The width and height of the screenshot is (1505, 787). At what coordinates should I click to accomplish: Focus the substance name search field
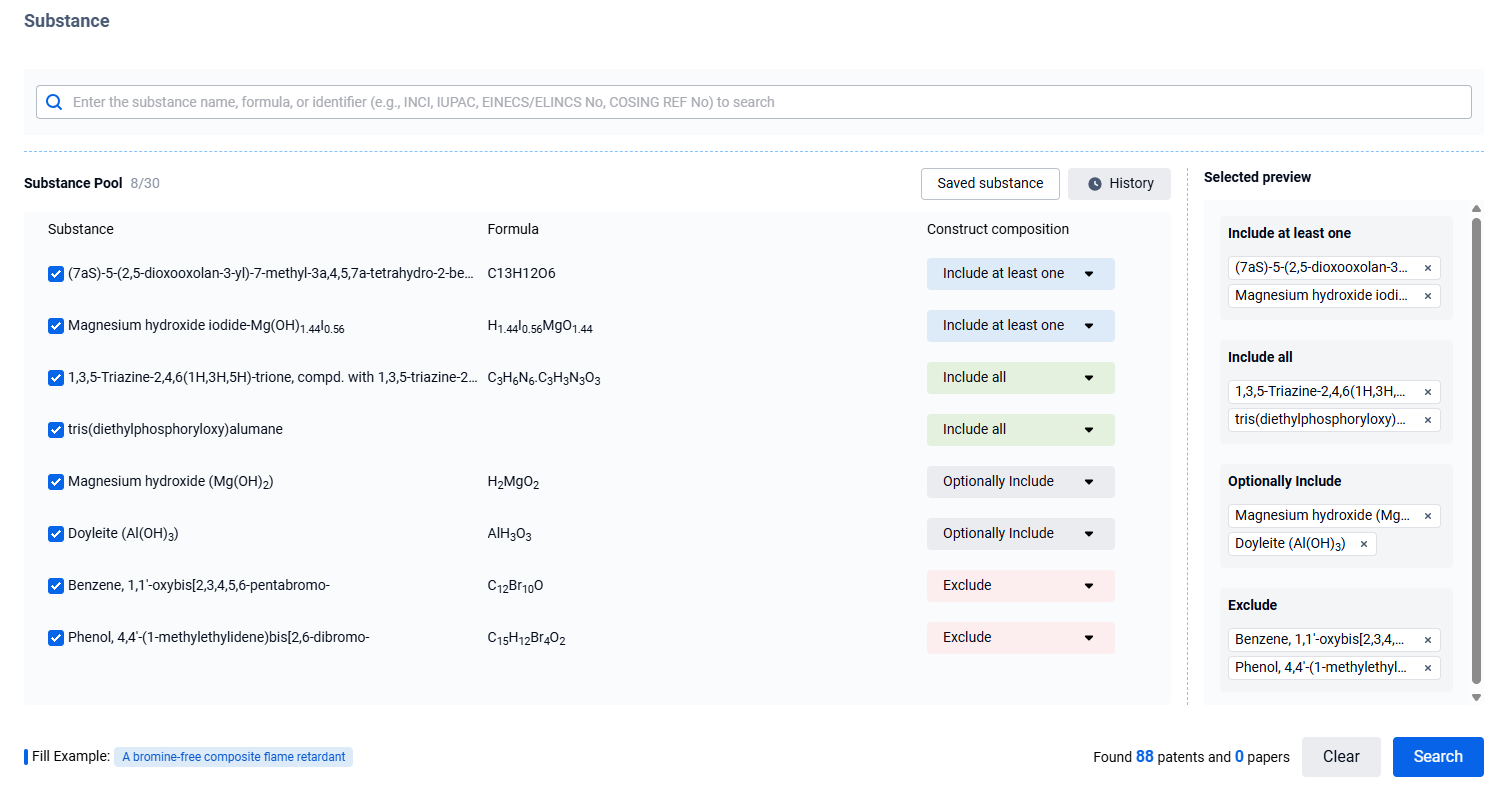(x=753, y=102)
